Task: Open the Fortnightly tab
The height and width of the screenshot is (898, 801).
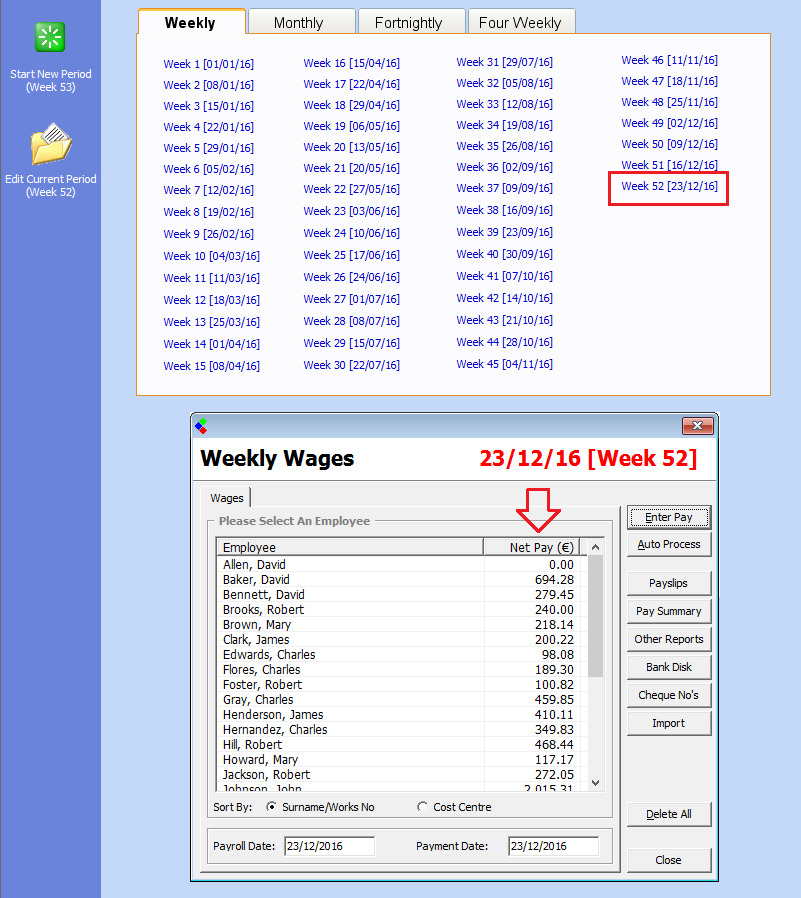Action: 409,22
